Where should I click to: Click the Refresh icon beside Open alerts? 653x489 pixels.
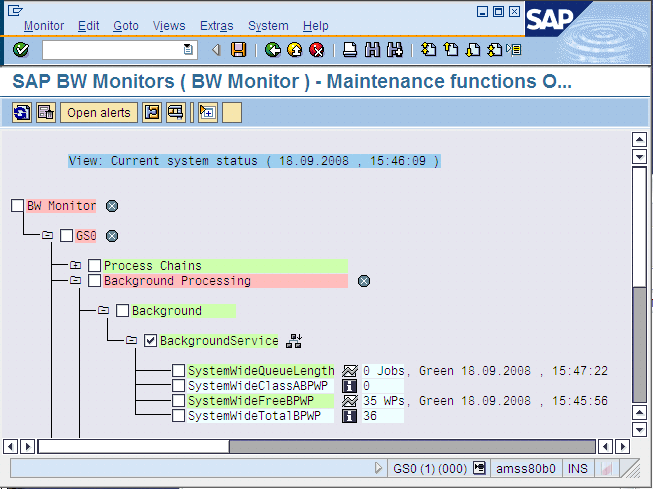tap(21, 112)
